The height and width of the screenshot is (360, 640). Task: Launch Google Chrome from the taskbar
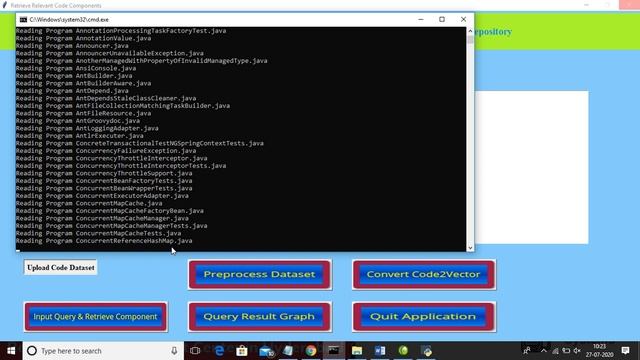tap(311, 351)
